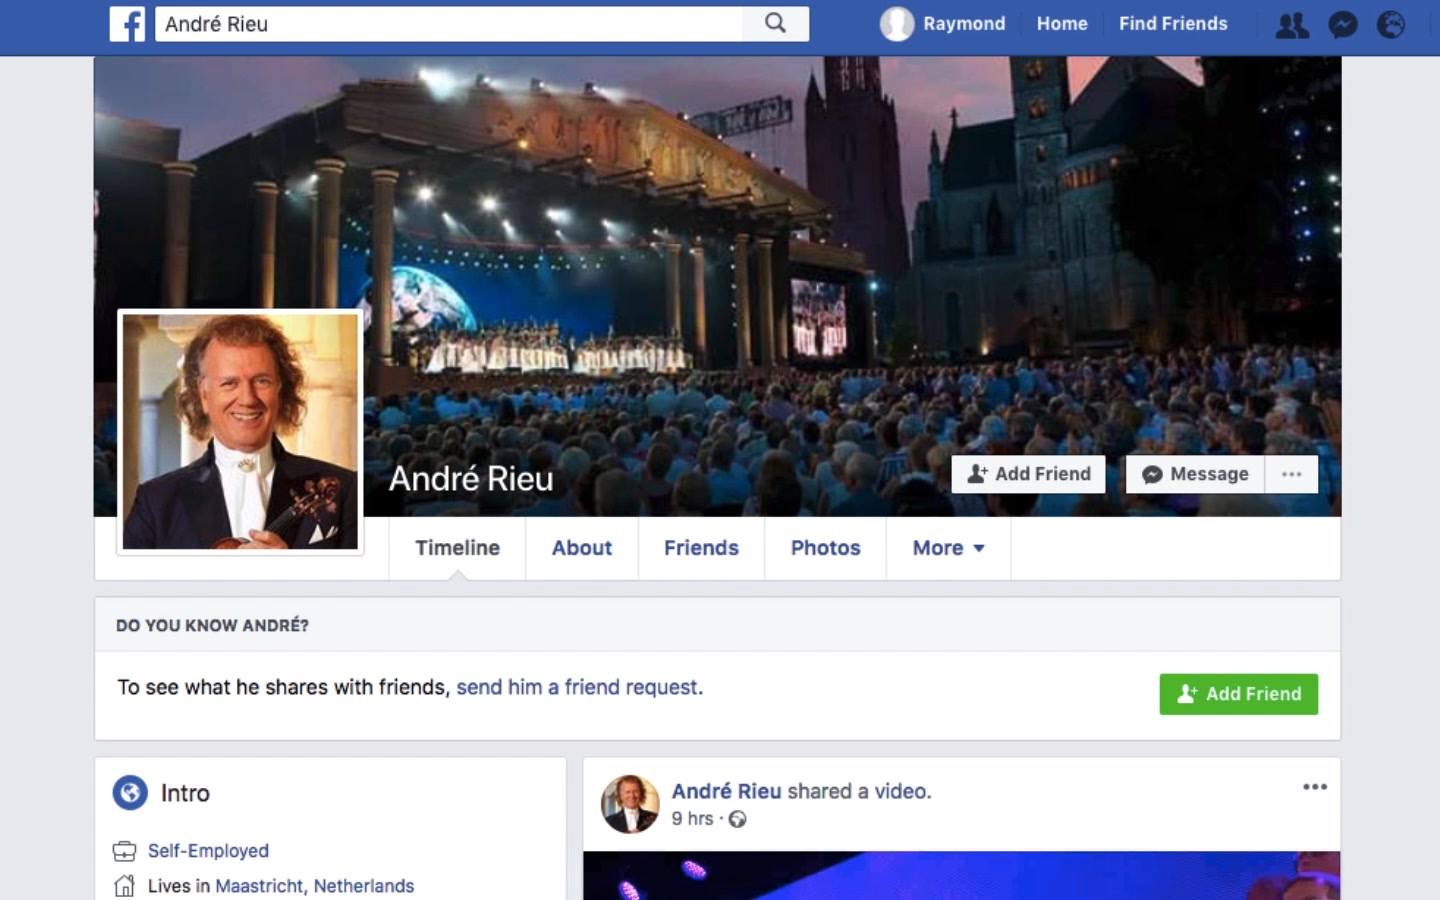Viewport: 1440px width, 900px height.
Task: Open the Friends tab
Action: [x=701, y=548]
